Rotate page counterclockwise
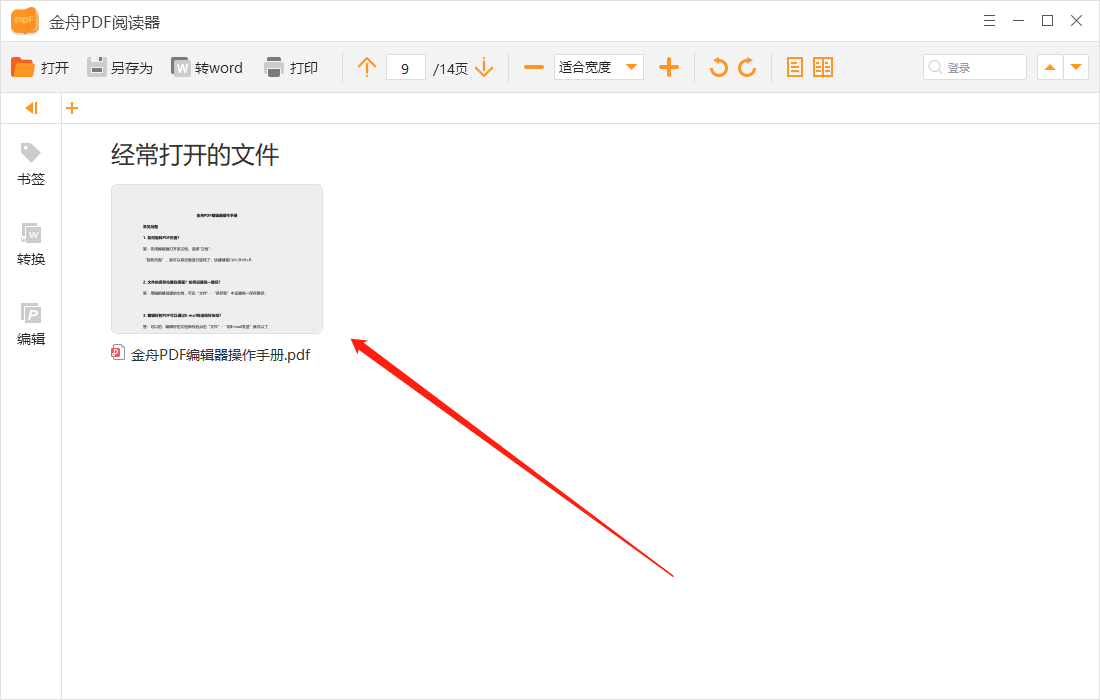 pos(720,67)
